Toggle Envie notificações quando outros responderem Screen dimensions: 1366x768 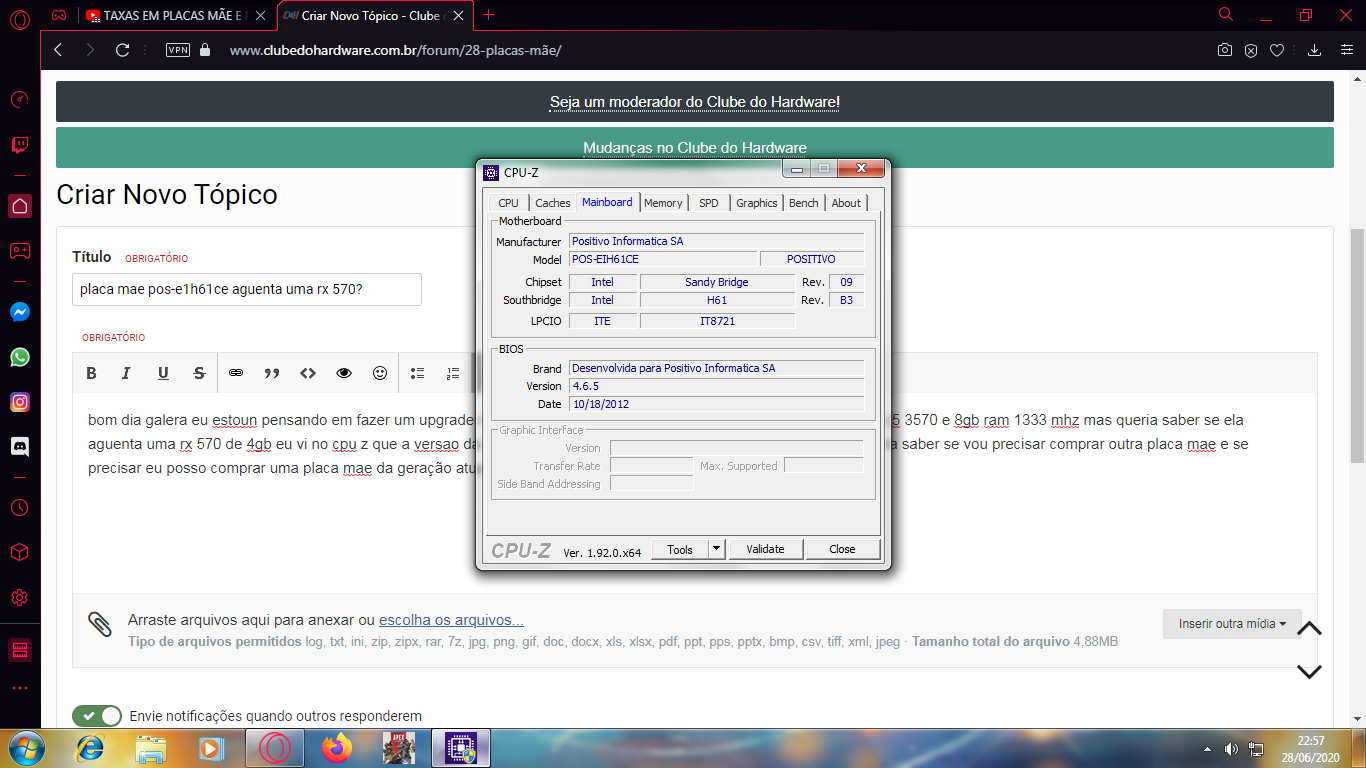(x=97, y=716)
